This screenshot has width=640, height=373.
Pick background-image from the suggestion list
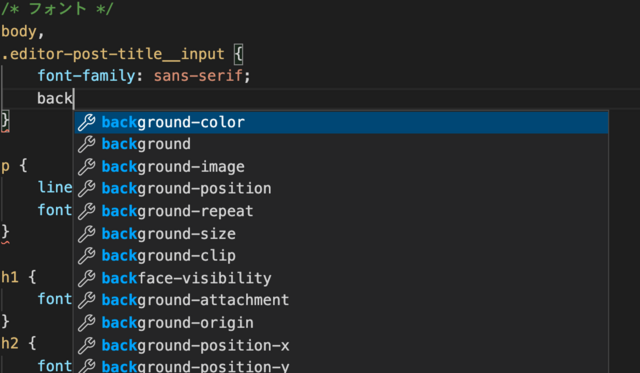341,167
